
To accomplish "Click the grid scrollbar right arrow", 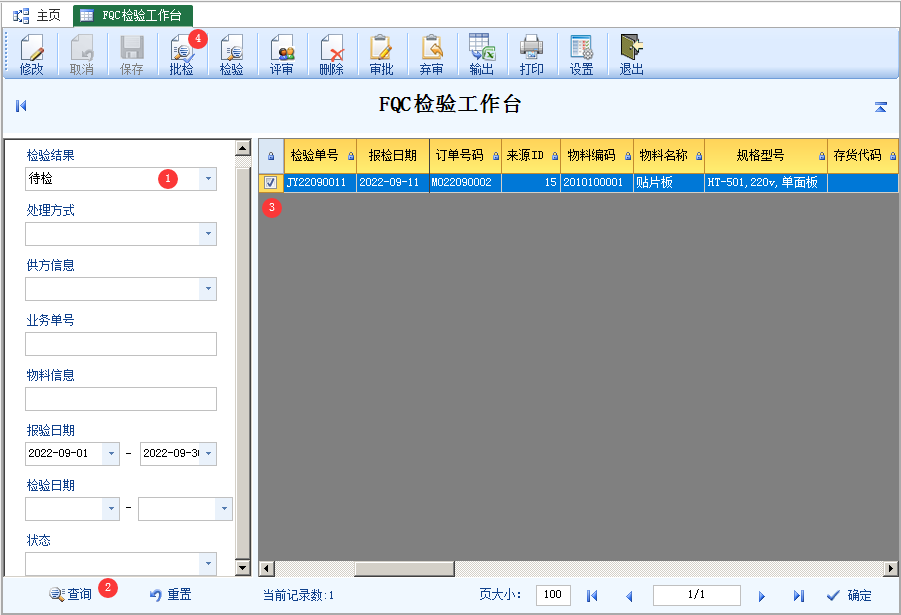I will click(891, 569).
